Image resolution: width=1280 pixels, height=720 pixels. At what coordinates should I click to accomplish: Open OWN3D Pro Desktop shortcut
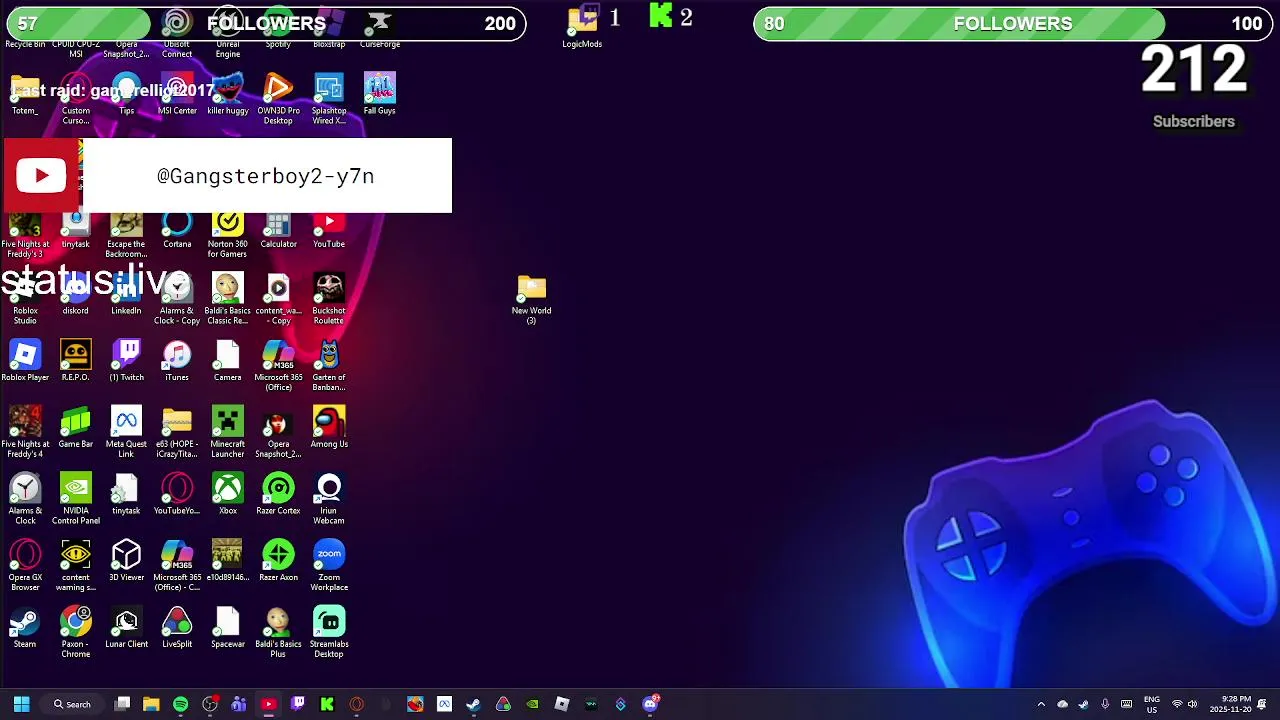pyautogui.click(x=278, y=99)
